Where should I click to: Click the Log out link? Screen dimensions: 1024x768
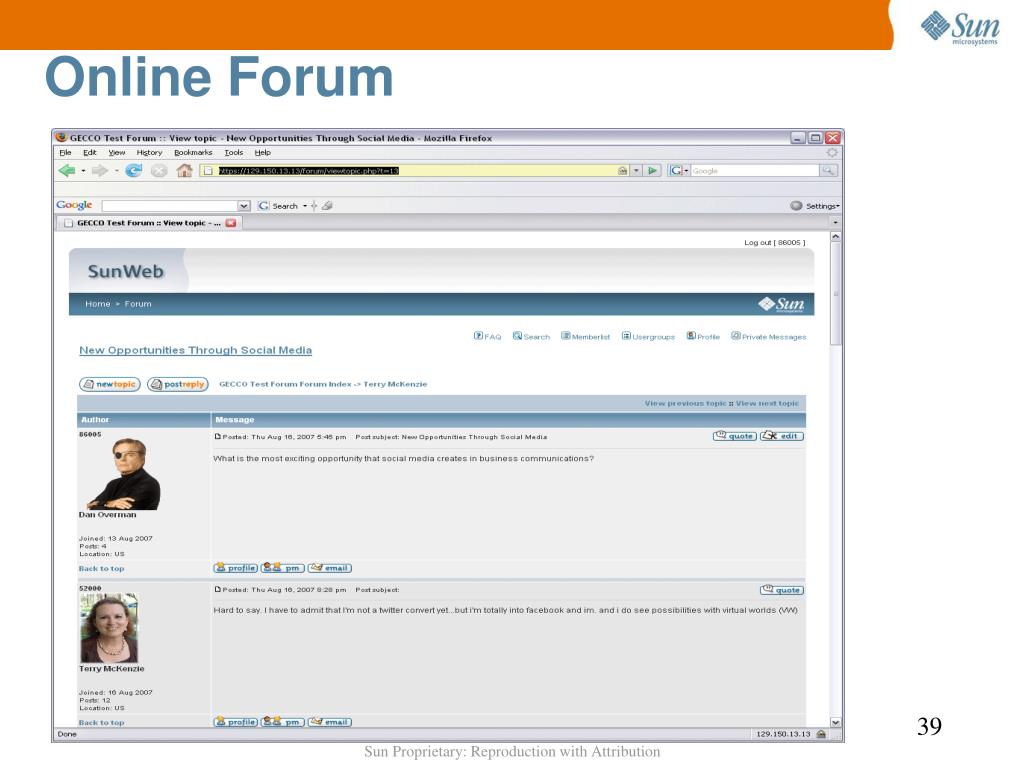tap(775, 242)
